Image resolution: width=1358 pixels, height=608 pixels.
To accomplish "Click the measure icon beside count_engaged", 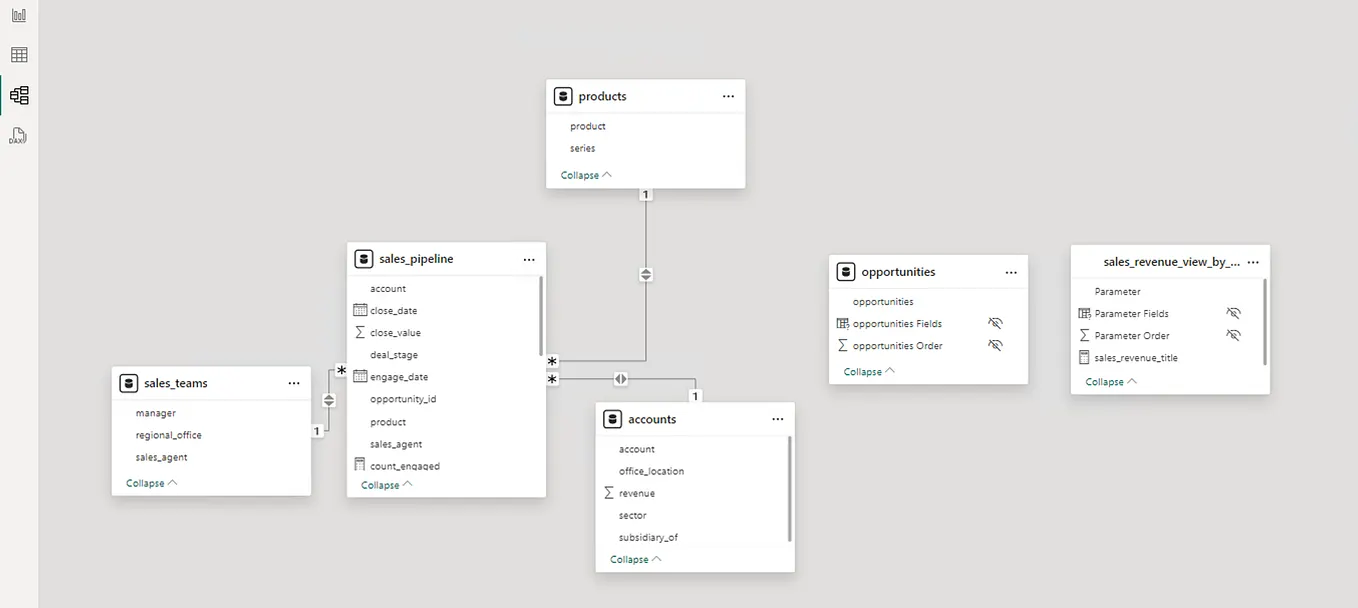I will [360, 464].
